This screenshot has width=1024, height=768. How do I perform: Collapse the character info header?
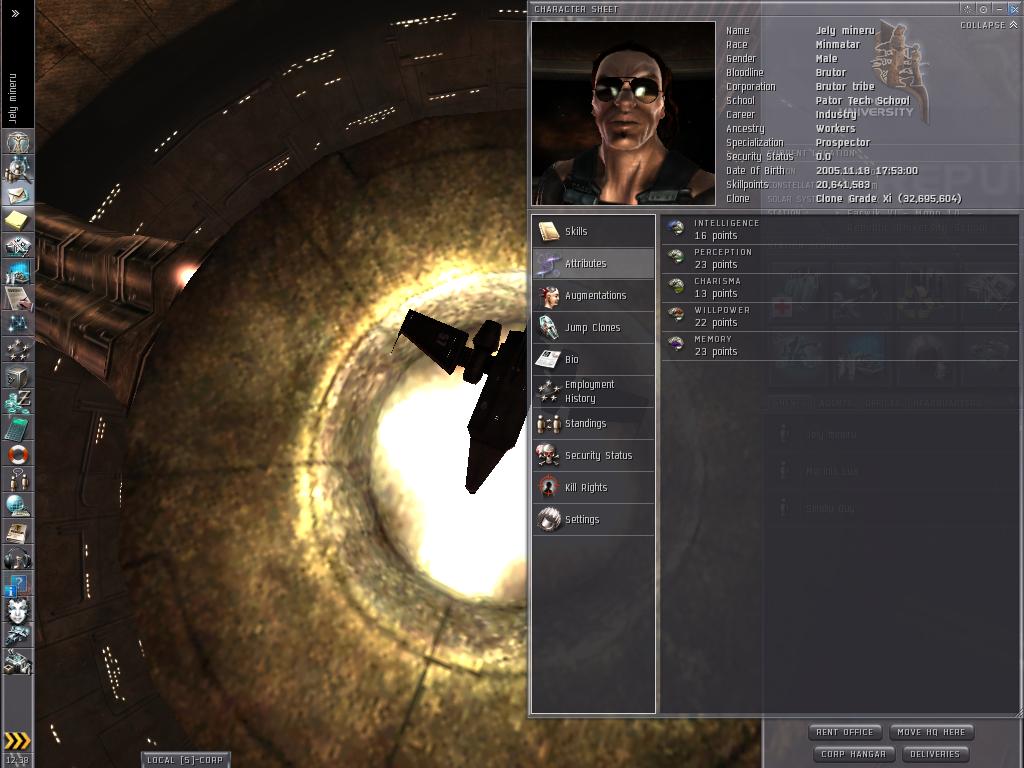click(x=989, y=25)
